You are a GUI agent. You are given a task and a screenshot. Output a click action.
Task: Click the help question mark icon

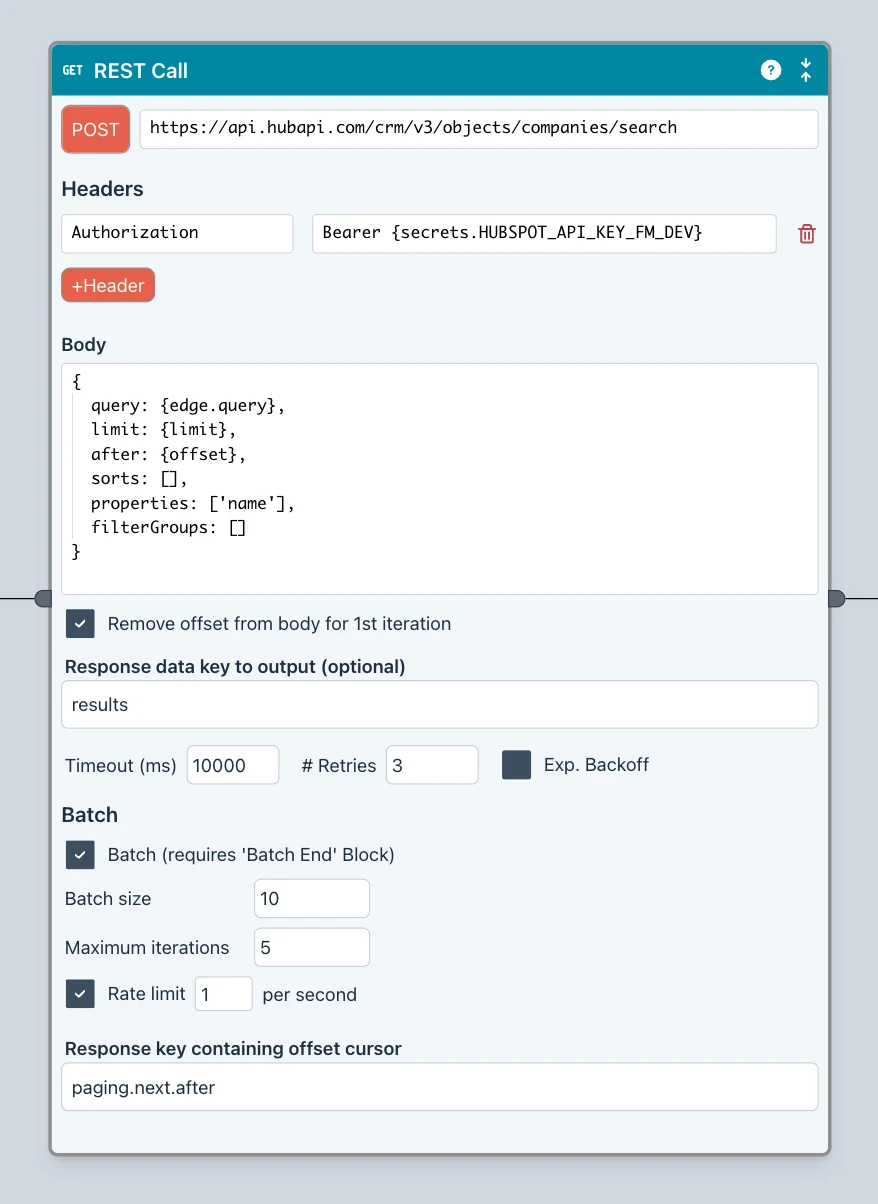tap(770, 70)
